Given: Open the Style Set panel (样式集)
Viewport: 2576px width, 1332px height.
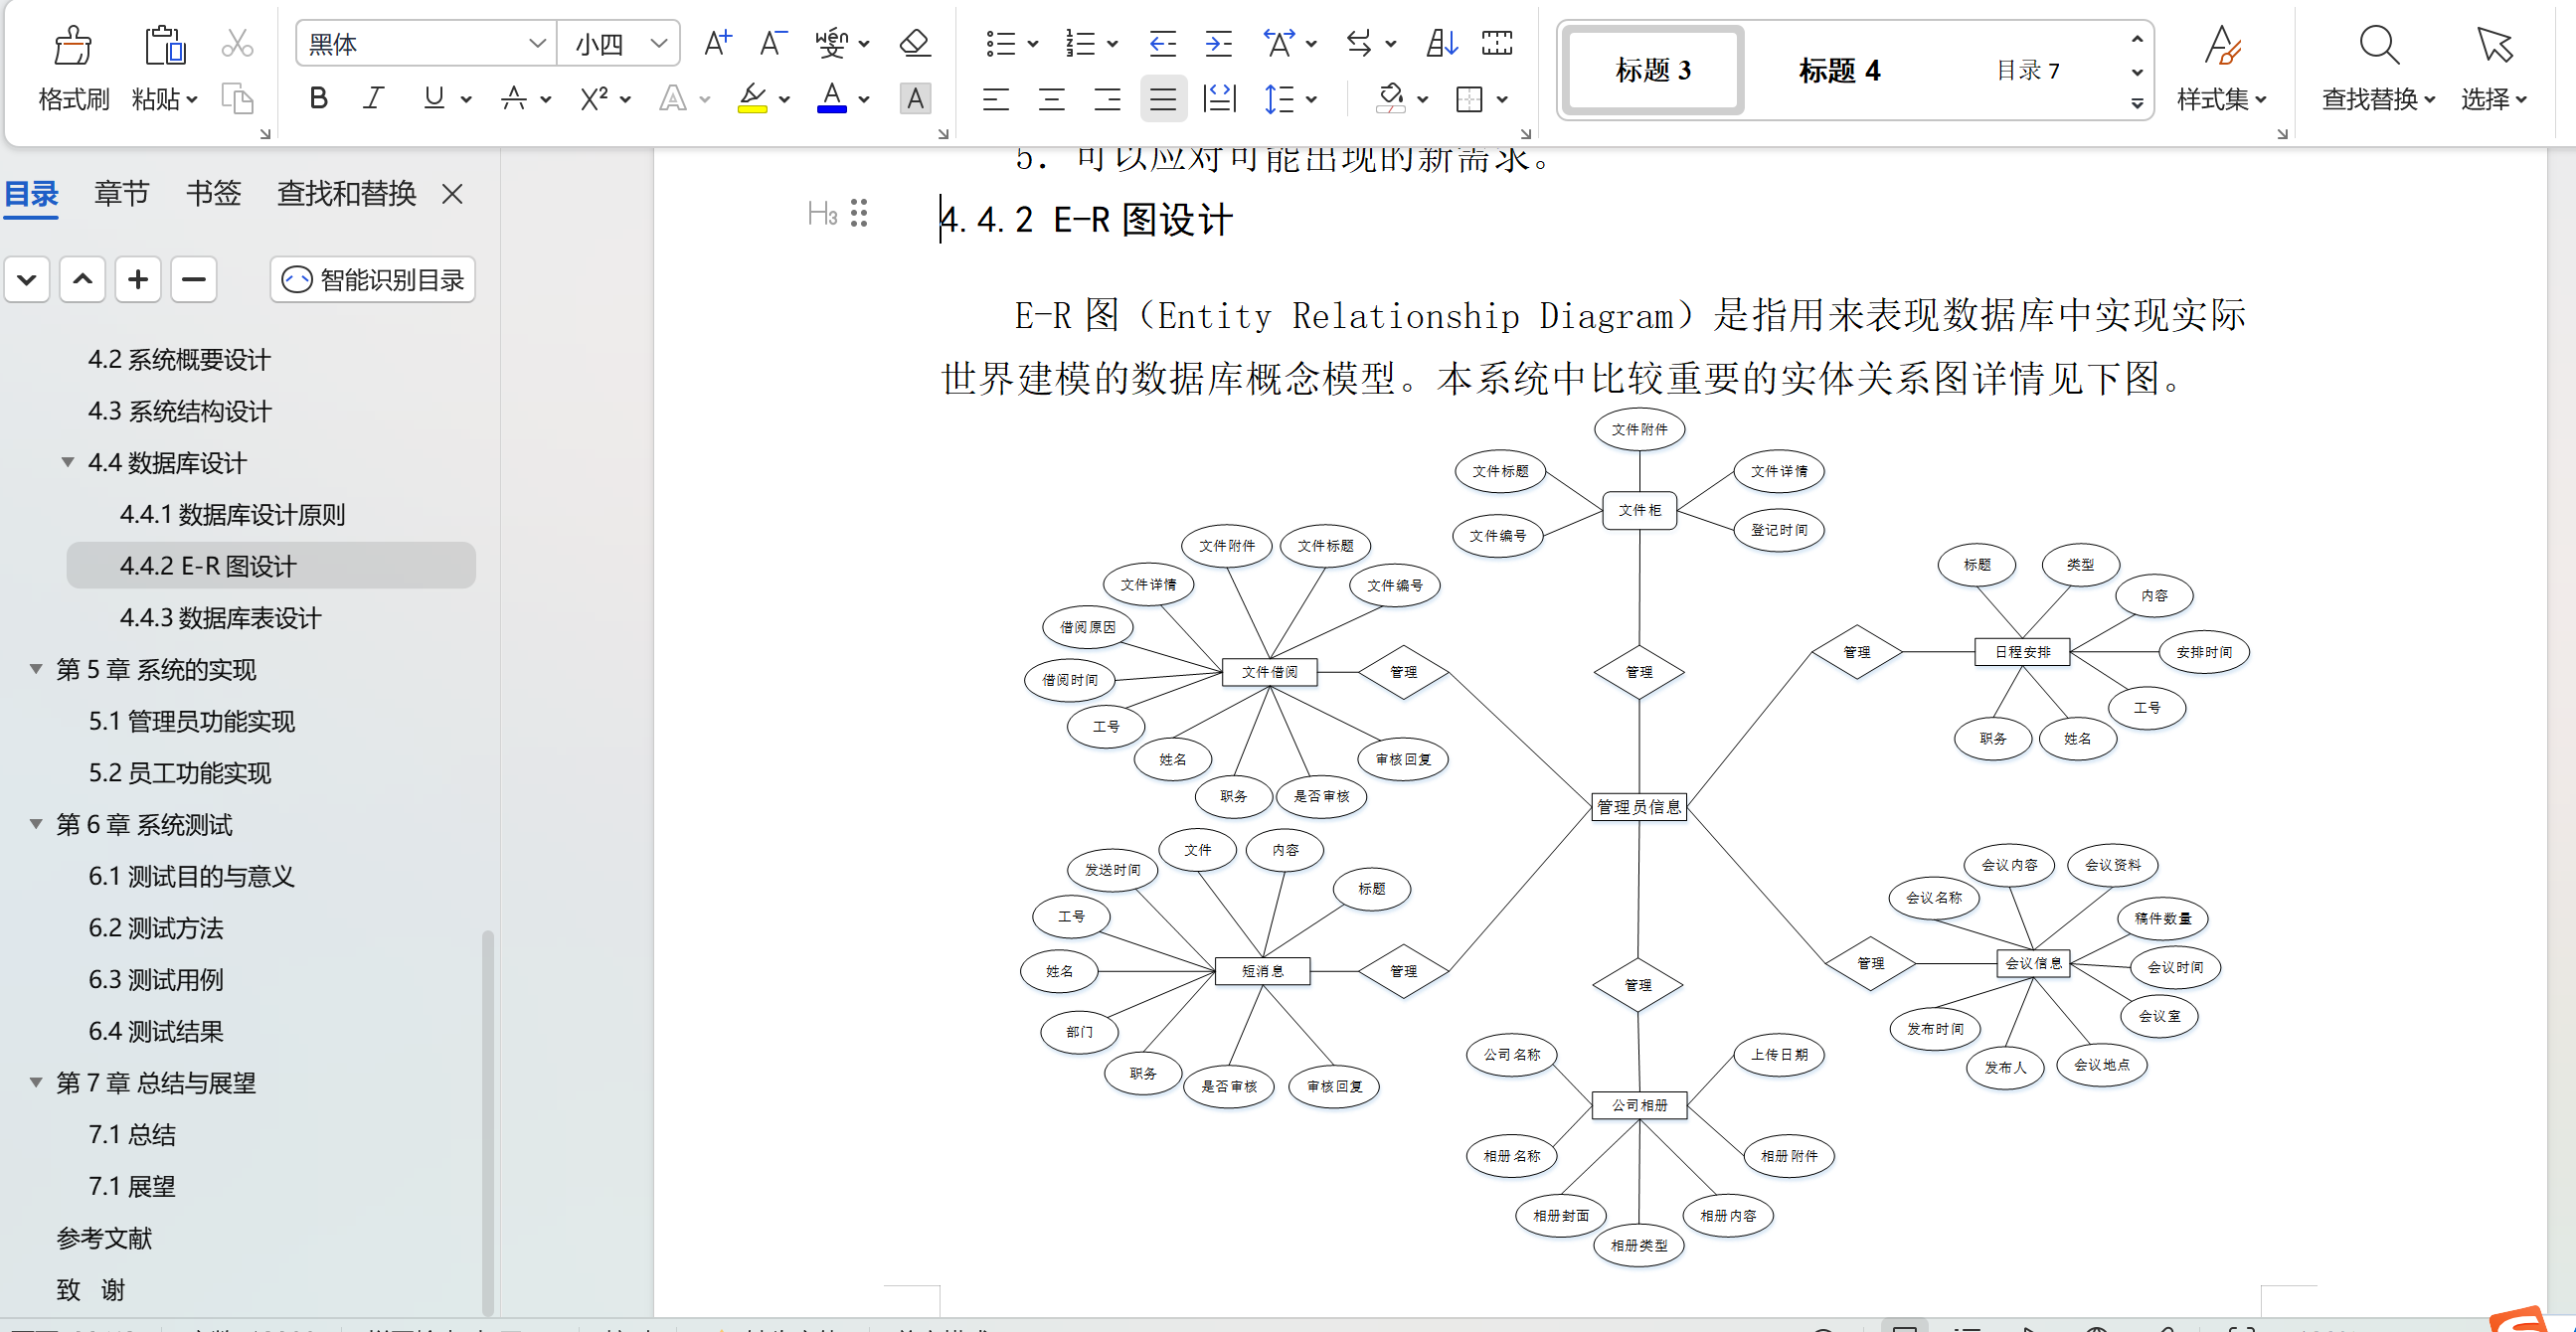Looking at the screenshot, I should click(2221, 70).
